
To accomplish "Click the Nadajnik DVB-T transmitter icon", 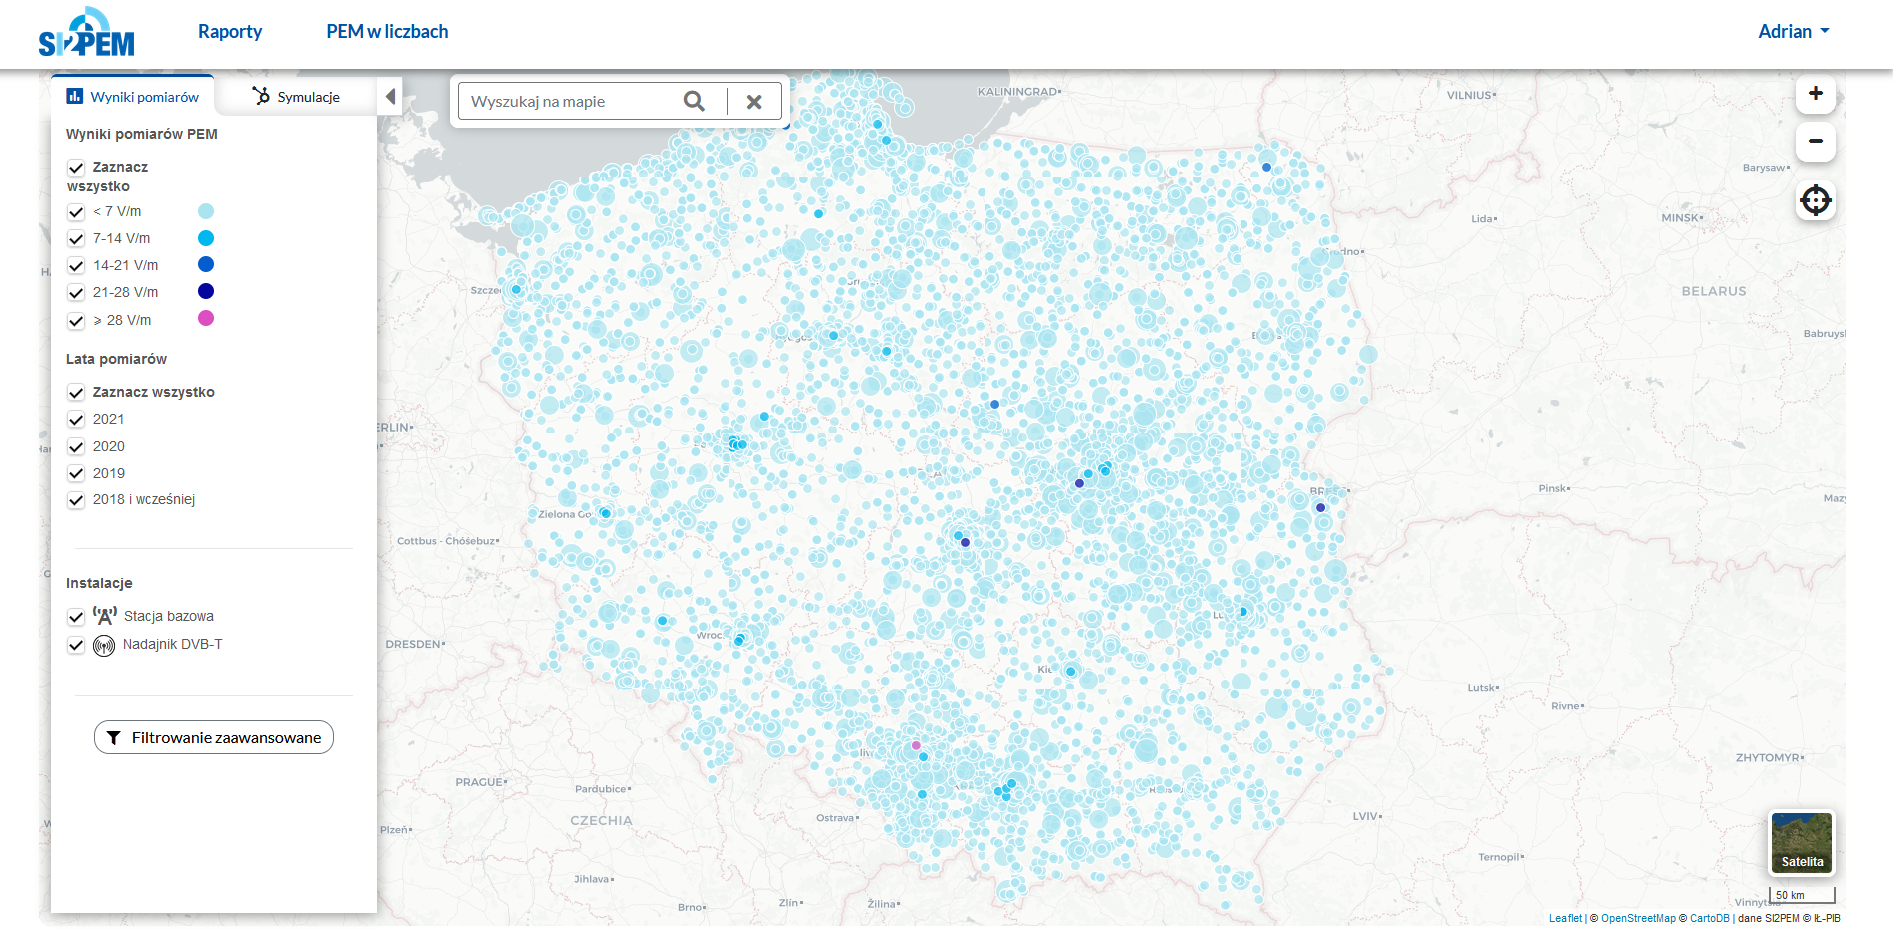I will point(103,645).
